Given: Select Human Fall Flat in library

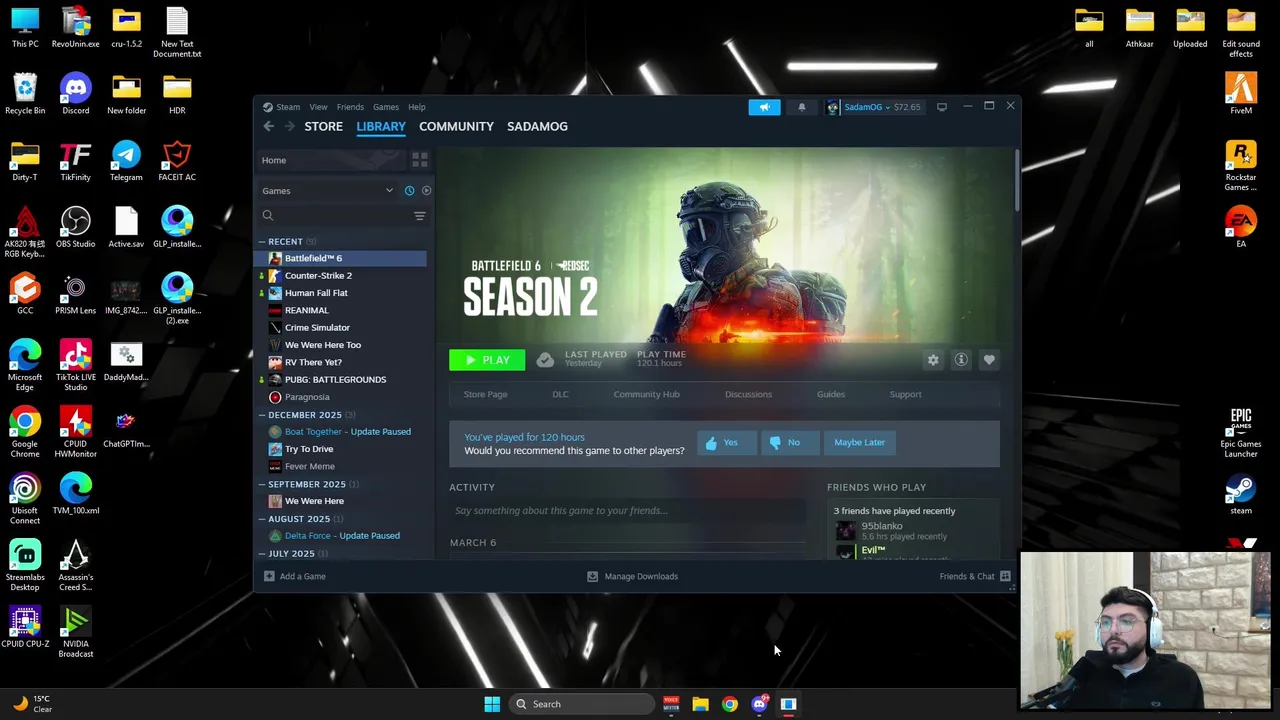Looking at the screenshot, I should [x=341, y=293].
